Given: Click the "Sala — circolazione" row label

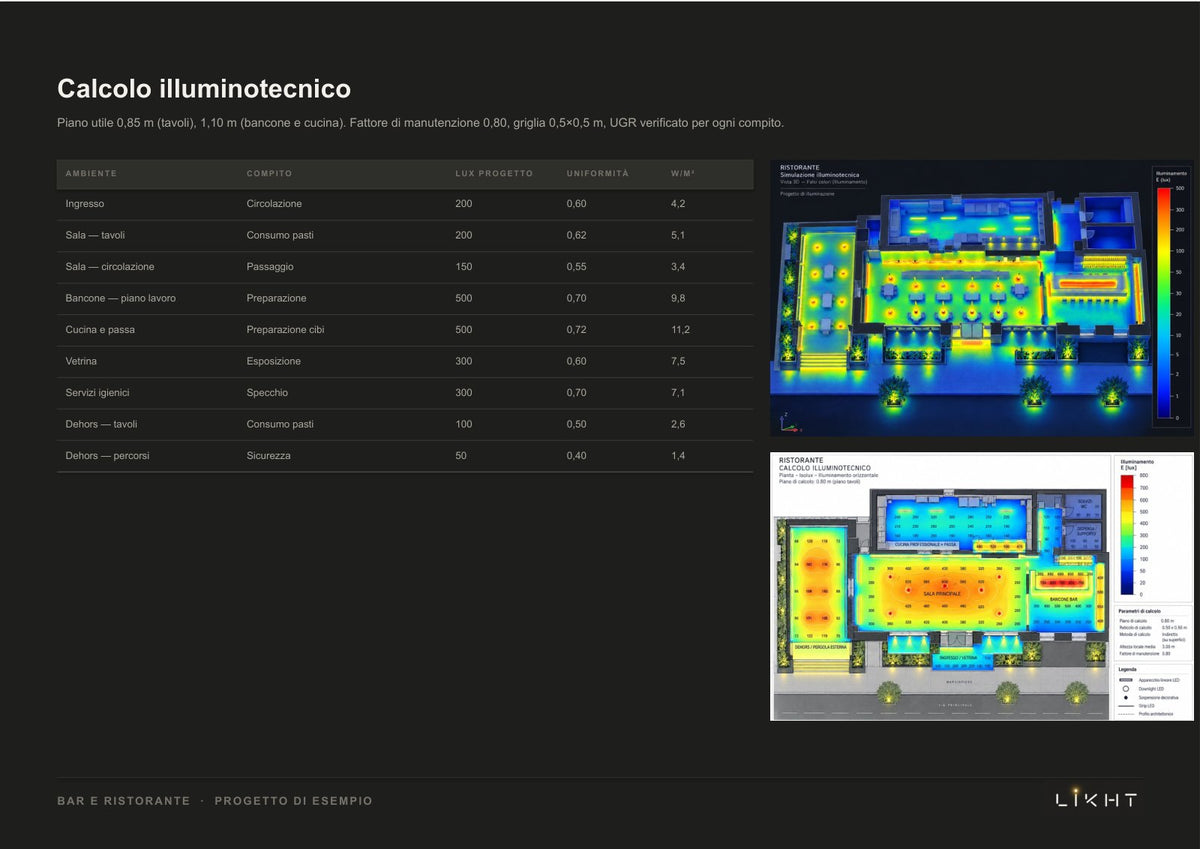Looking at the screenshot, I should point(110,267).
